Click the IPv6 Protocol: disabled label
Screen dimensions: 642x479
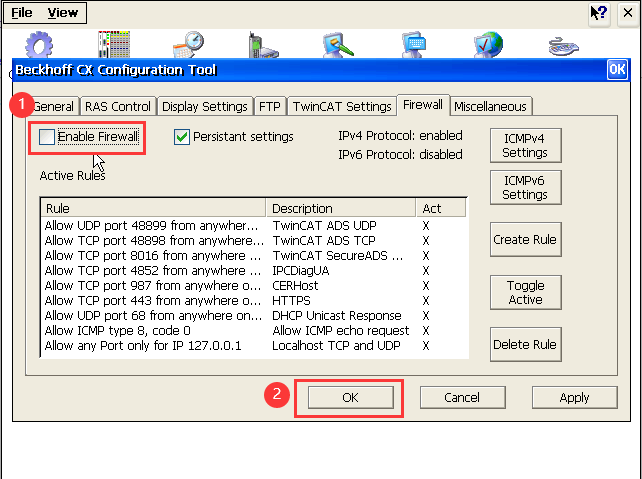pos(400,155)
